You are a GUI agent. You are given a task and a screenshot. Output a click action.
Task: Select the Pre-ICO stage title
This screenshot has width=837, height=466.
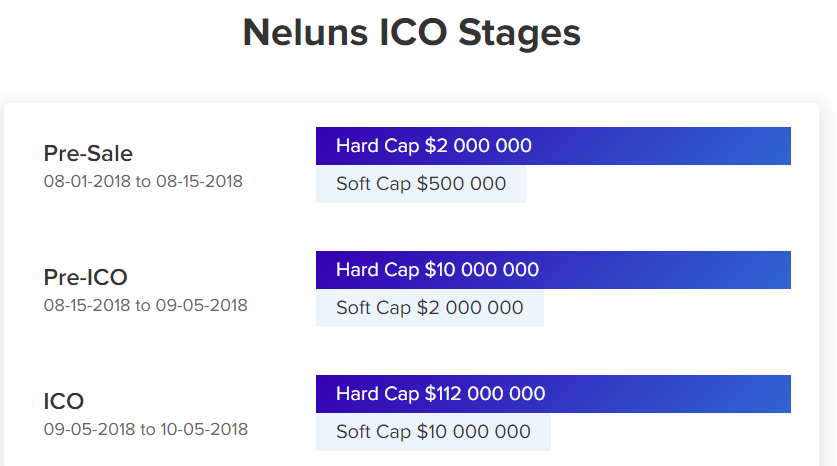click(86, 277)
